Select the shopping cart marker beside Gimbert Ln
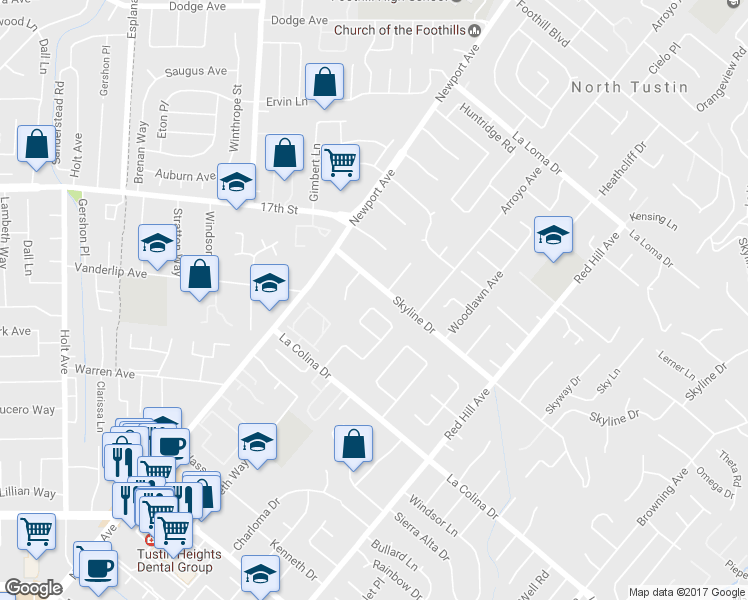Screen dimensions: 748x600 [340, 164]
